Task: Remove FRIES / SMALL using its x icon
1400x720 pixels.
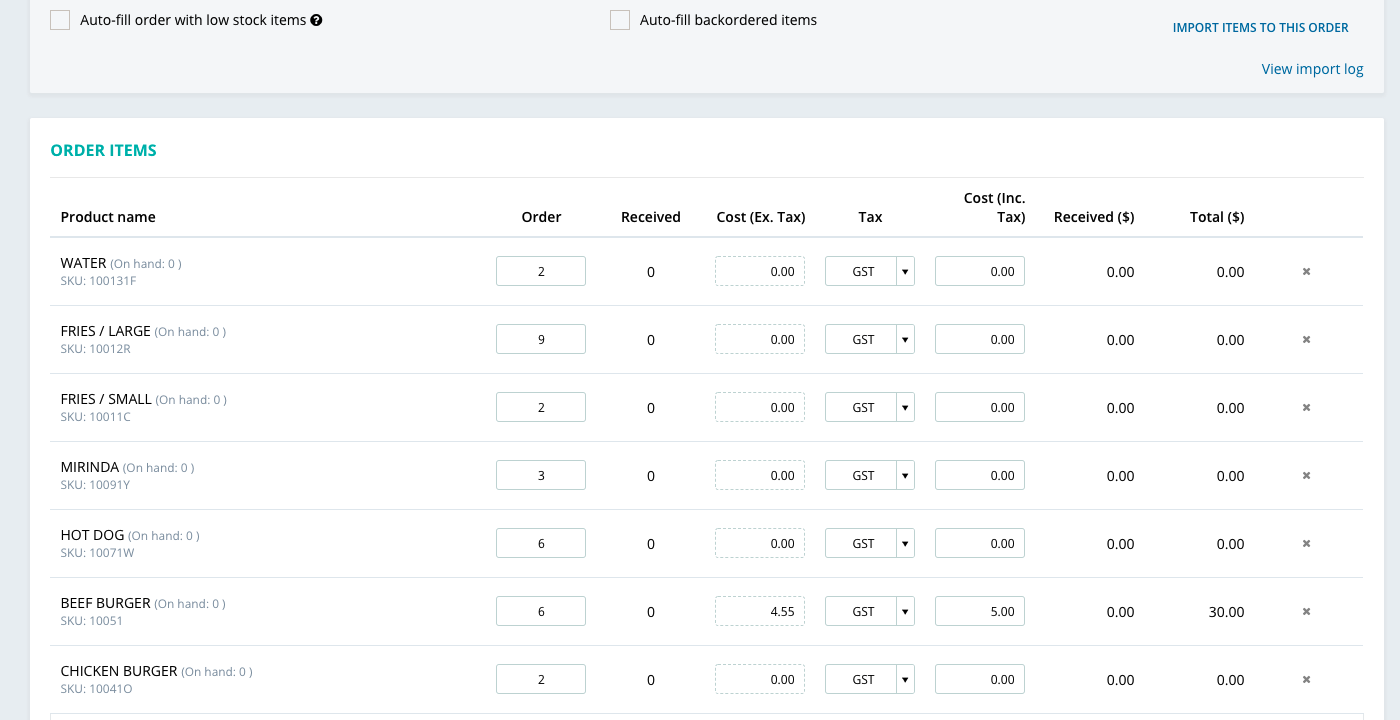Action: coord(1306,407)
